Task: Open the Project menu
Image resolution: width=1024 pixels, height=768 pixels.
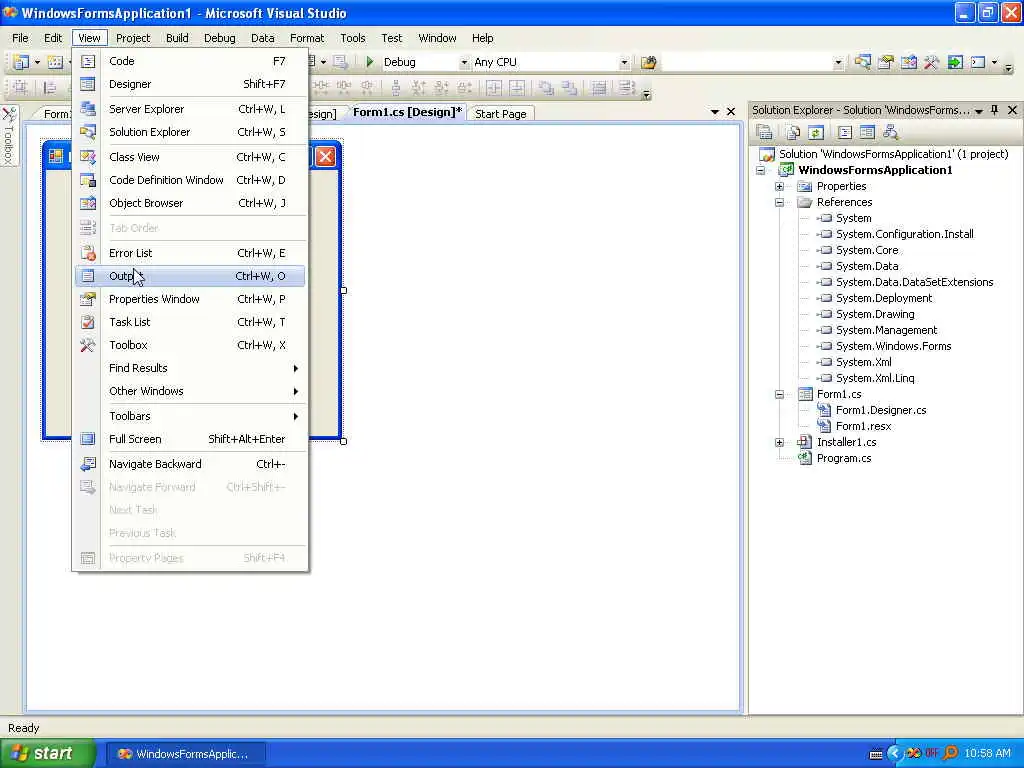Action: (x=133, y=38)
